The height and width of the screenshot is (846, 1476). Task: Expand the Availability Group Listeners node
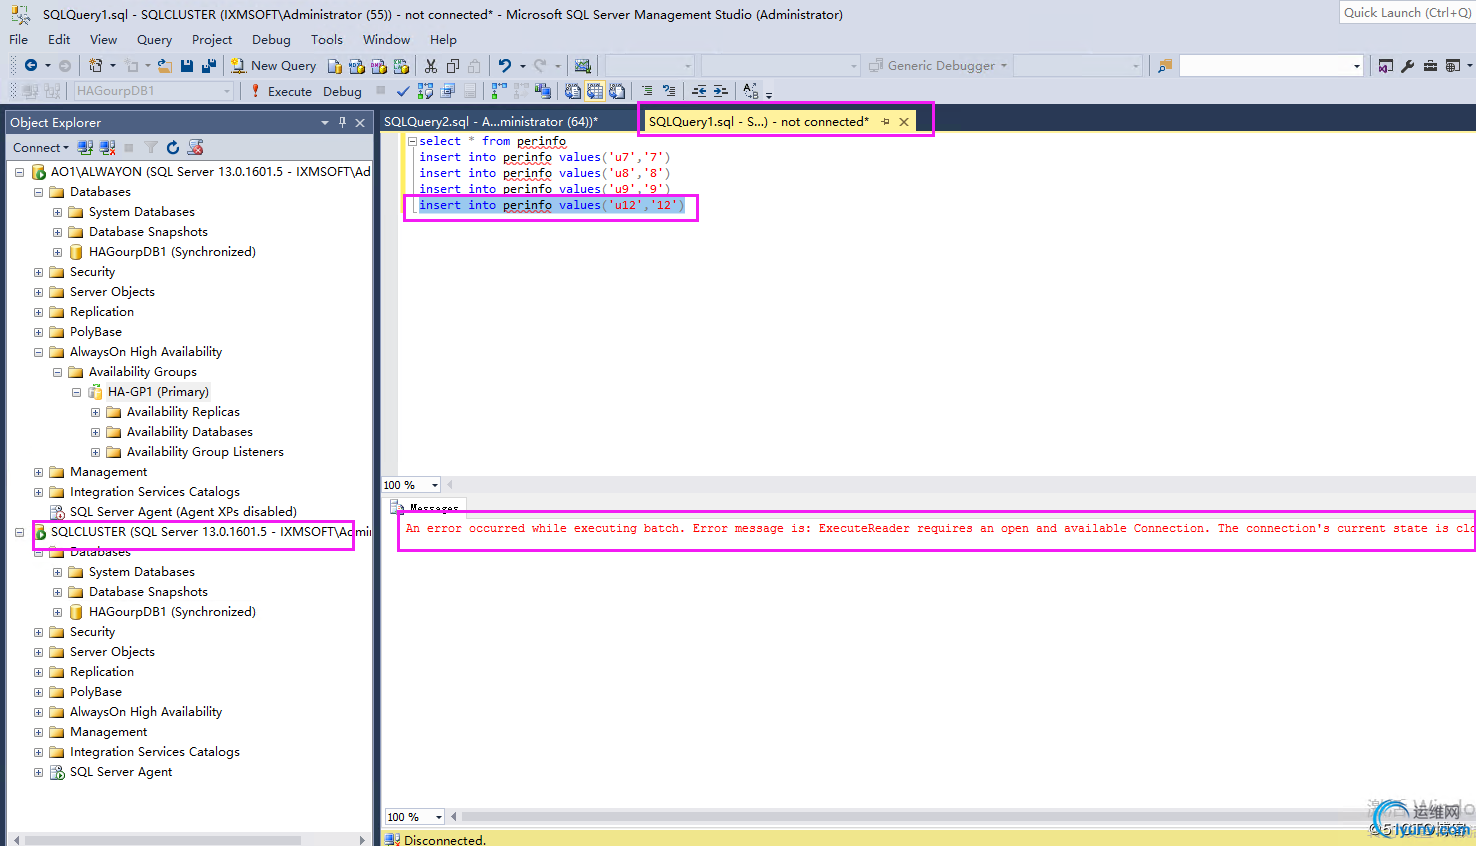tap(95, 452)
